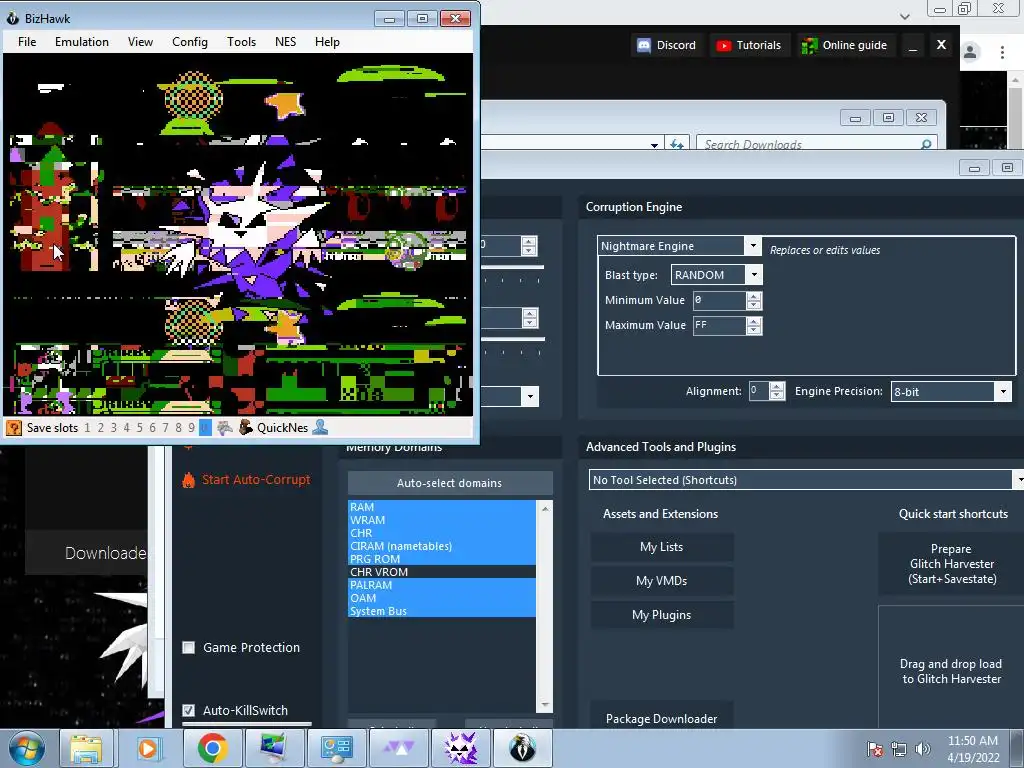Open the File menu in BizHawk

pos(27,42)
